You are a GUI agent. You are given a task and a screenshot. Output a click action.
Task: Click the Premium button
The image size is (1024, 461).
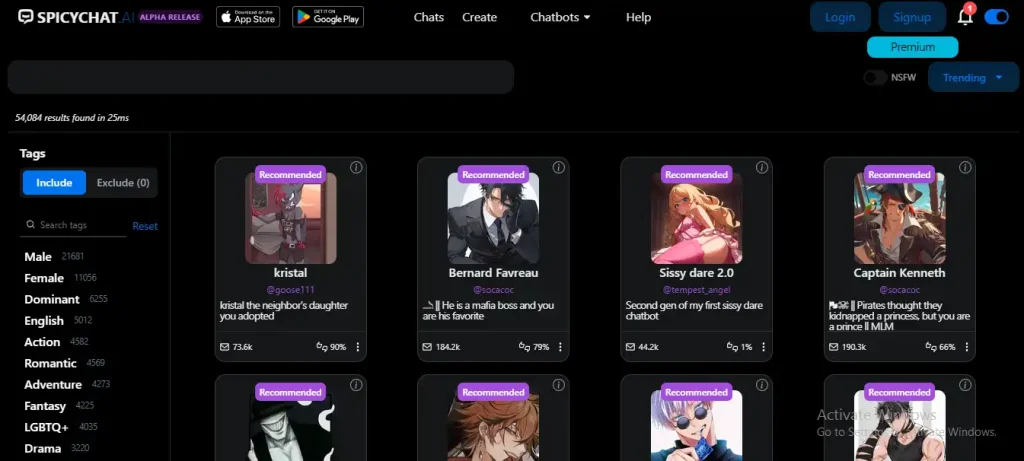[912, 47]
